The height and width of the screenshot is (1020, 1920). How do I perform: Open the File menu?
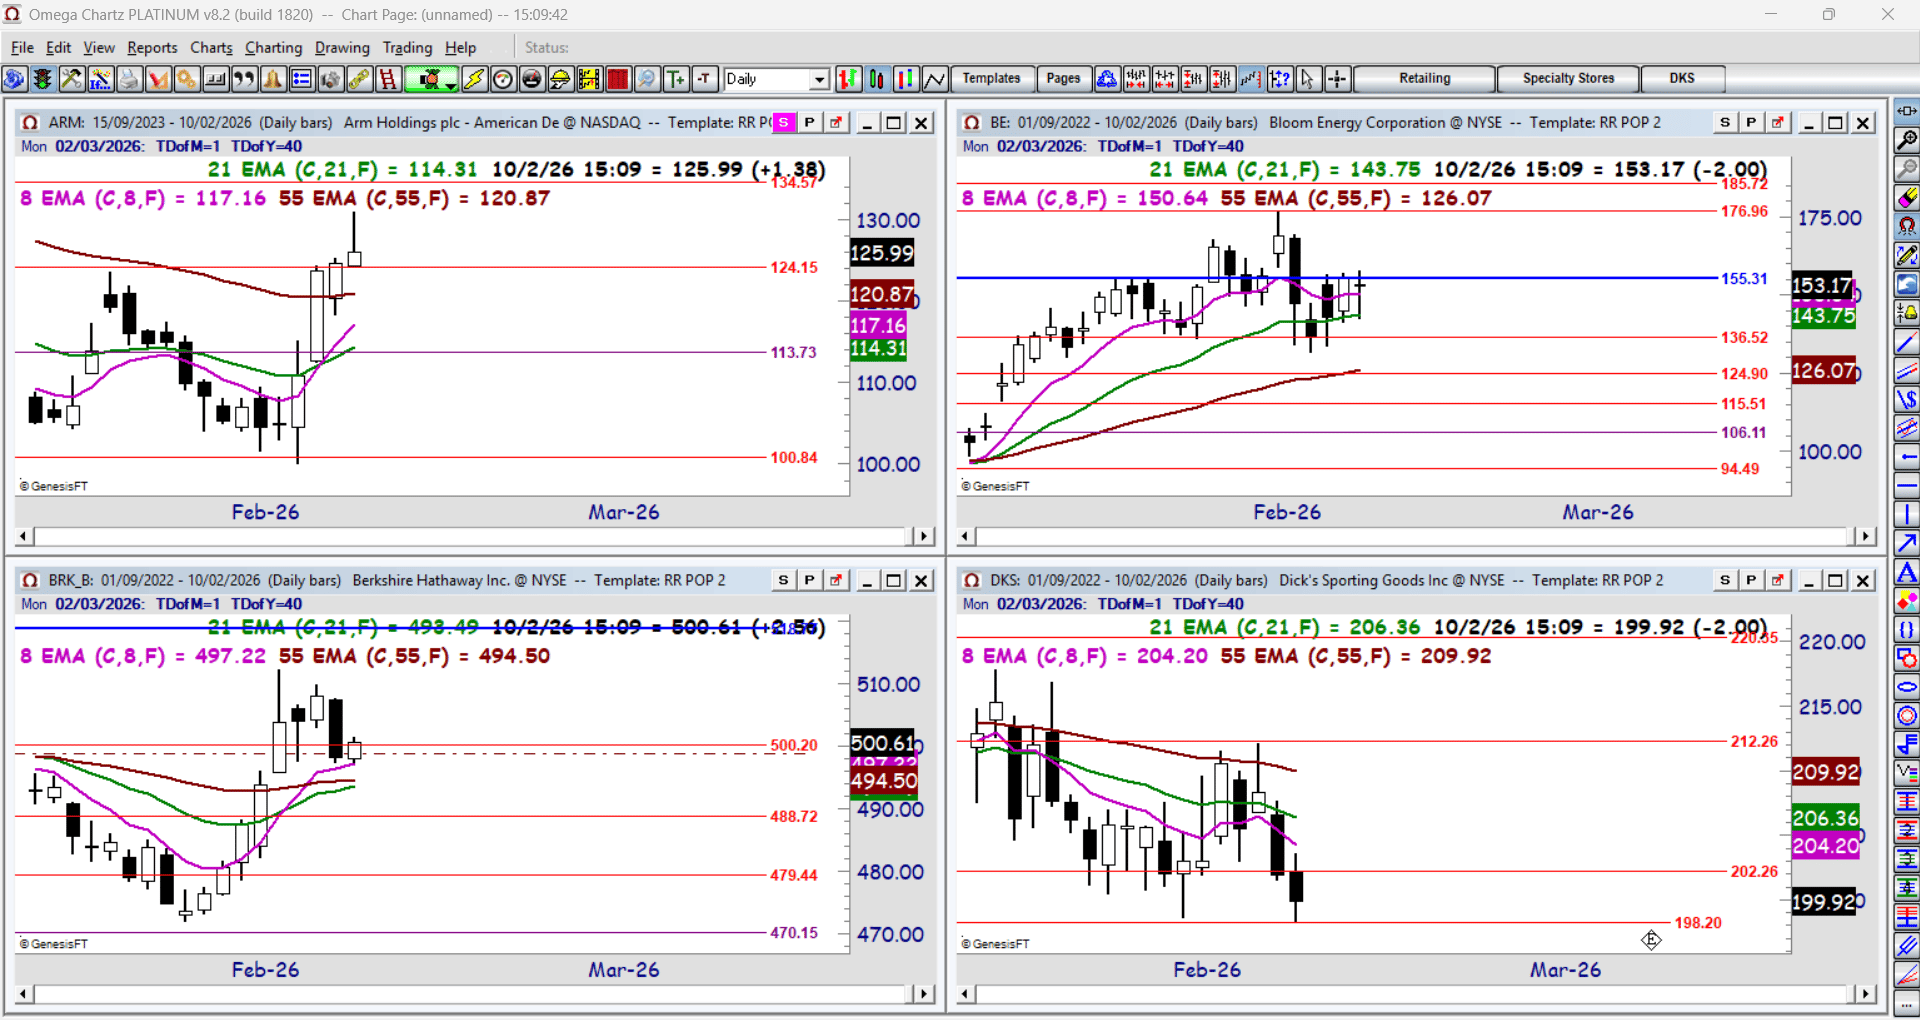[22, 47]
